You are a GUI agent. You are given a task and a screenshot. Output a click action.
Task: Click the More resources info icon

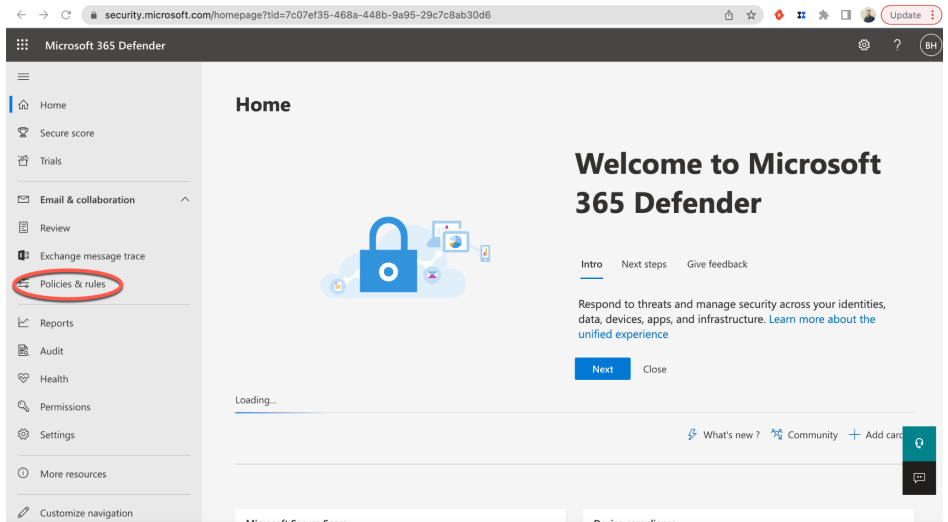pos(23,473)
